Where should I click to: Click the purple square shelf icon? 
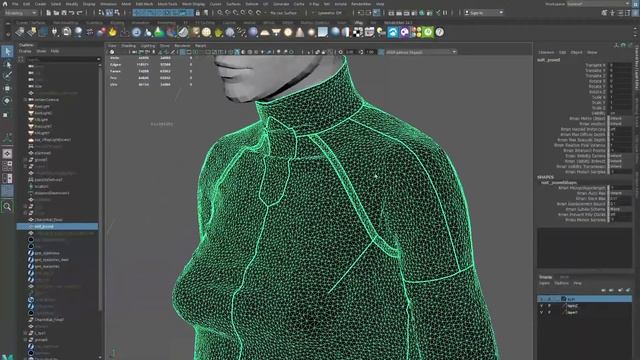[x=404, y=32]
